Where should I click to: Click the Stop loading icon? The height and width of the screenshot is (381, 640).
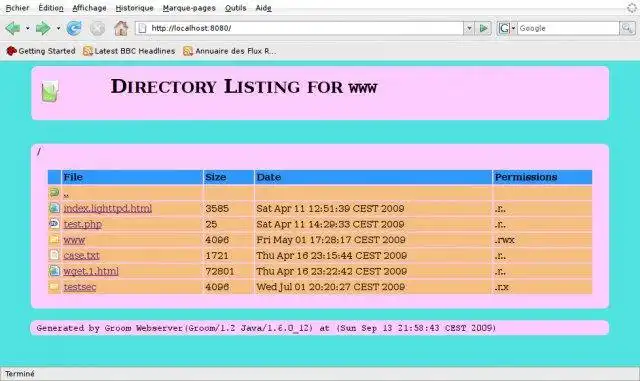(x=98, y=28)
